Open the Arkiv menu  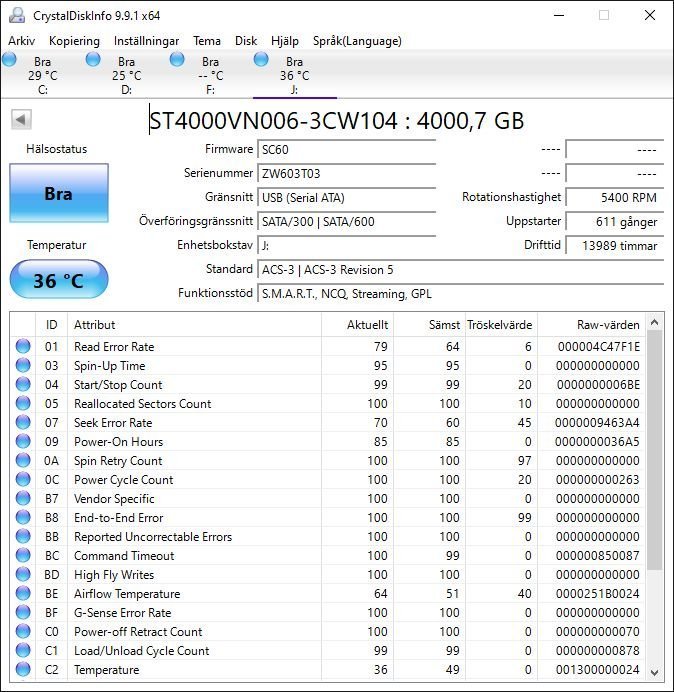[22, 41]
